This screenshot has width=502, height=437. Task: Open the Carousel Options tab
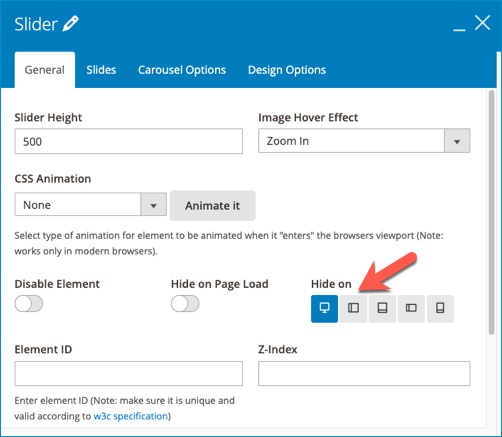[x=182, y=70]
